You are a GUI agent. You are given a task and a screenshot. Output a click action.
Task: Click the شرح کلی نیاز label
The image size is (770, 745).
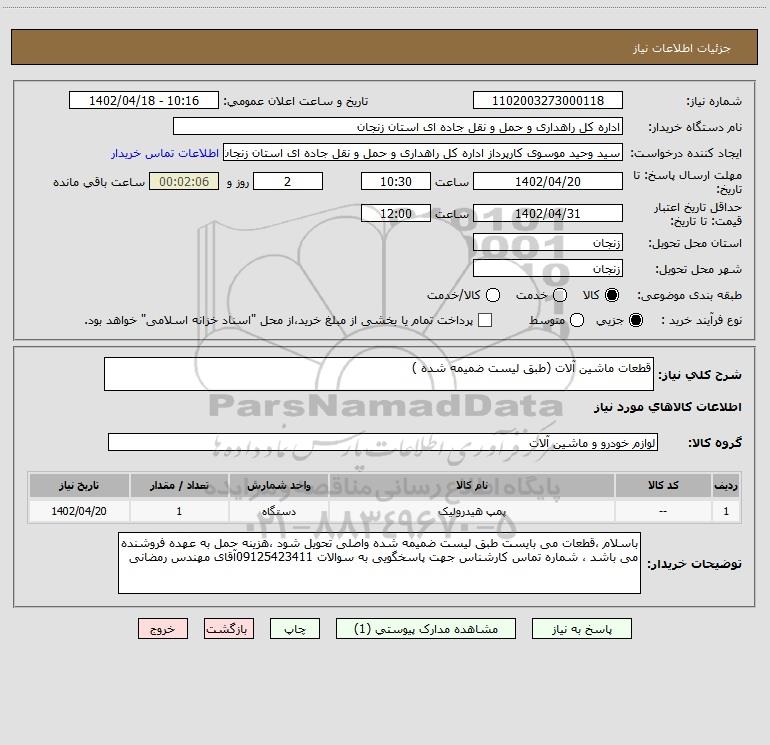700,375
